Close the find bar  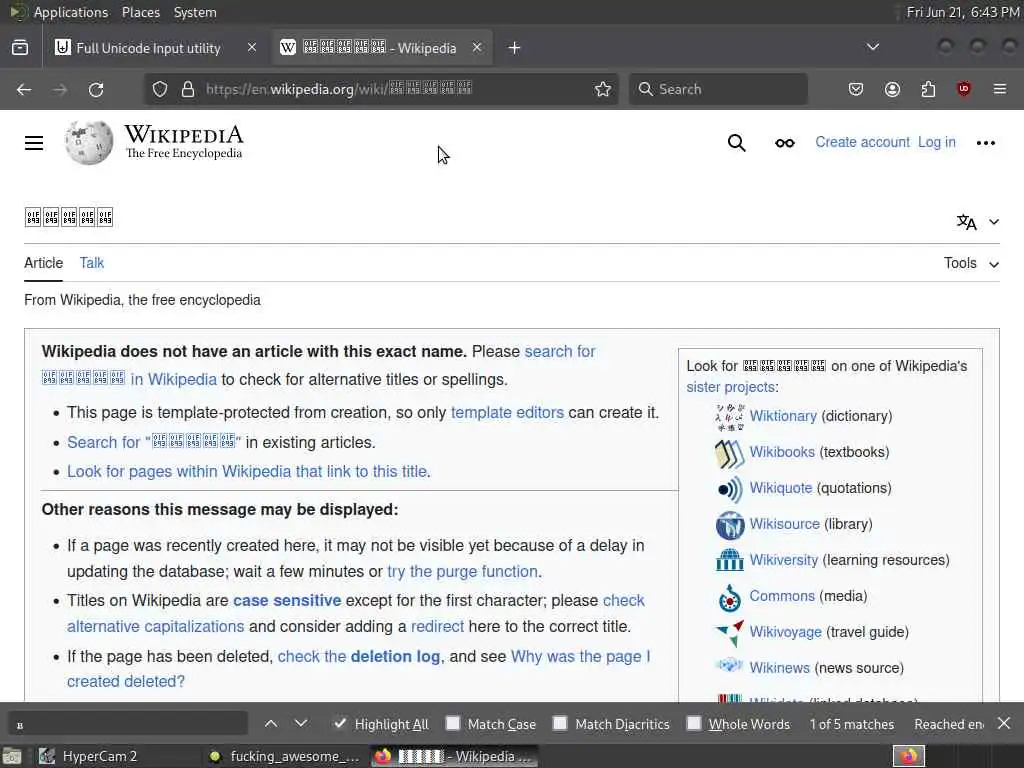[1004, 723]
